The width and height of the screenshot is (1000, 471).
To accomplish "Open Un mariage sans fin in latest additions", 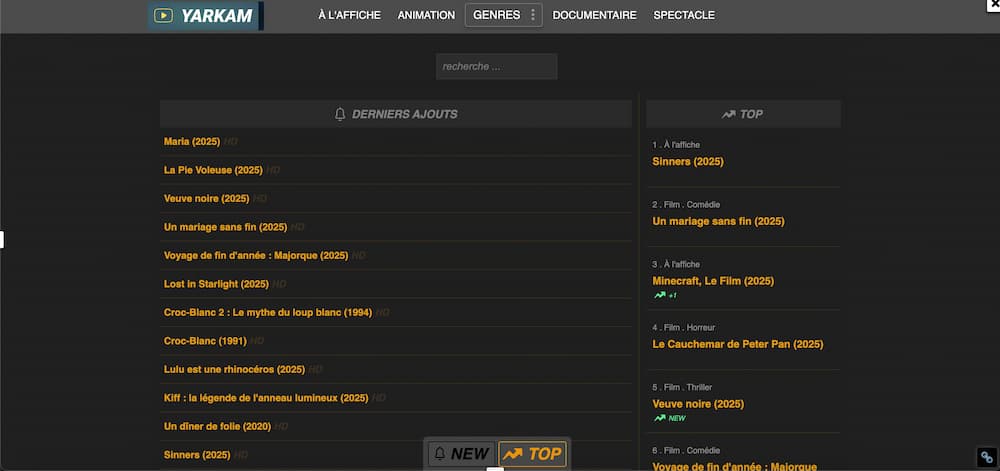I will point(226,227).
